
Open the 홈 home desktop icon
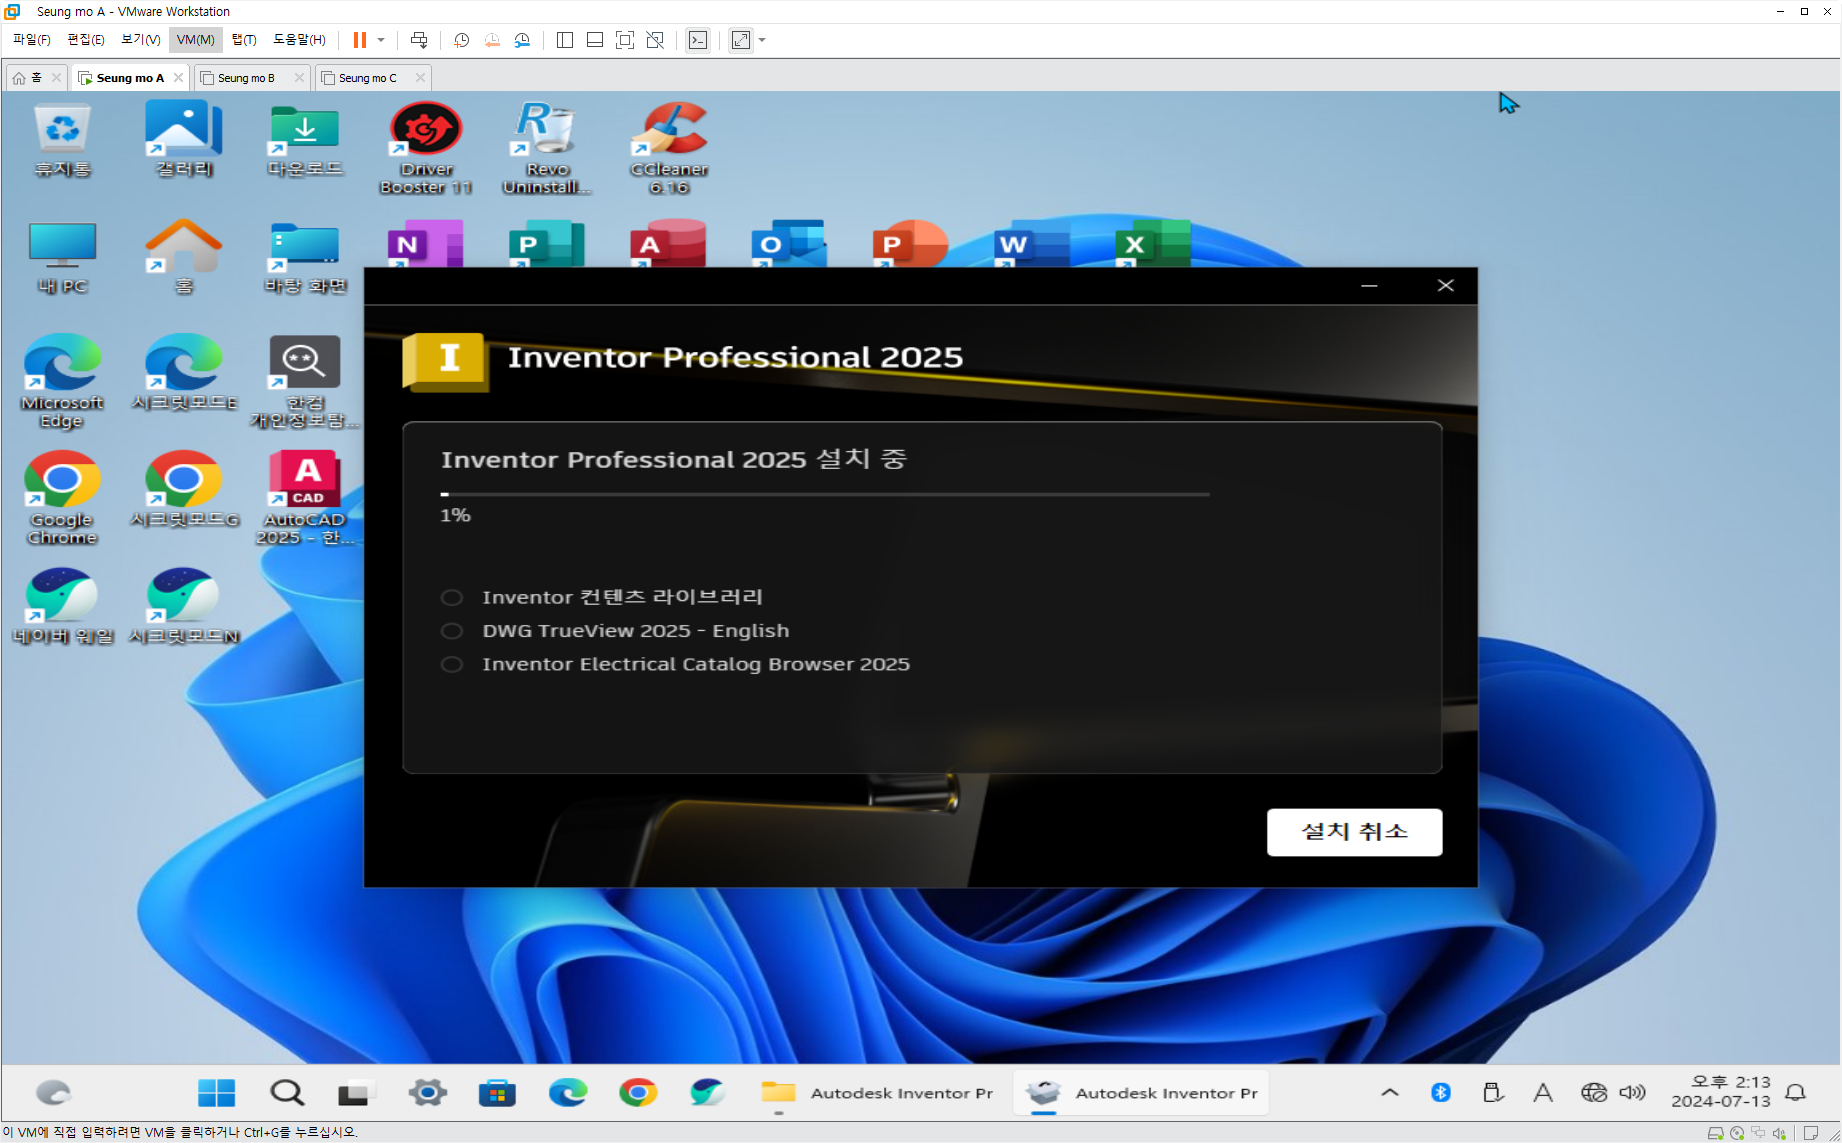coord(183,257)
